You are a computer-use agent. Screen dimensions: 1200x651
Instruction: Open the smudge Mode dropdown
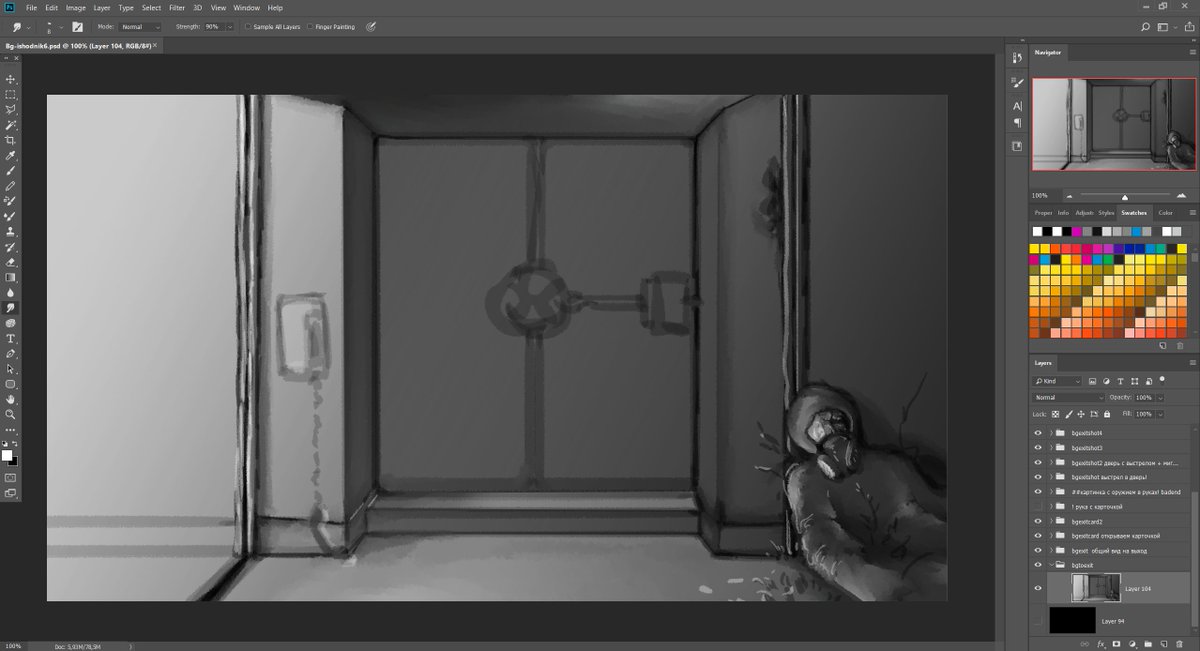(140, 27)
